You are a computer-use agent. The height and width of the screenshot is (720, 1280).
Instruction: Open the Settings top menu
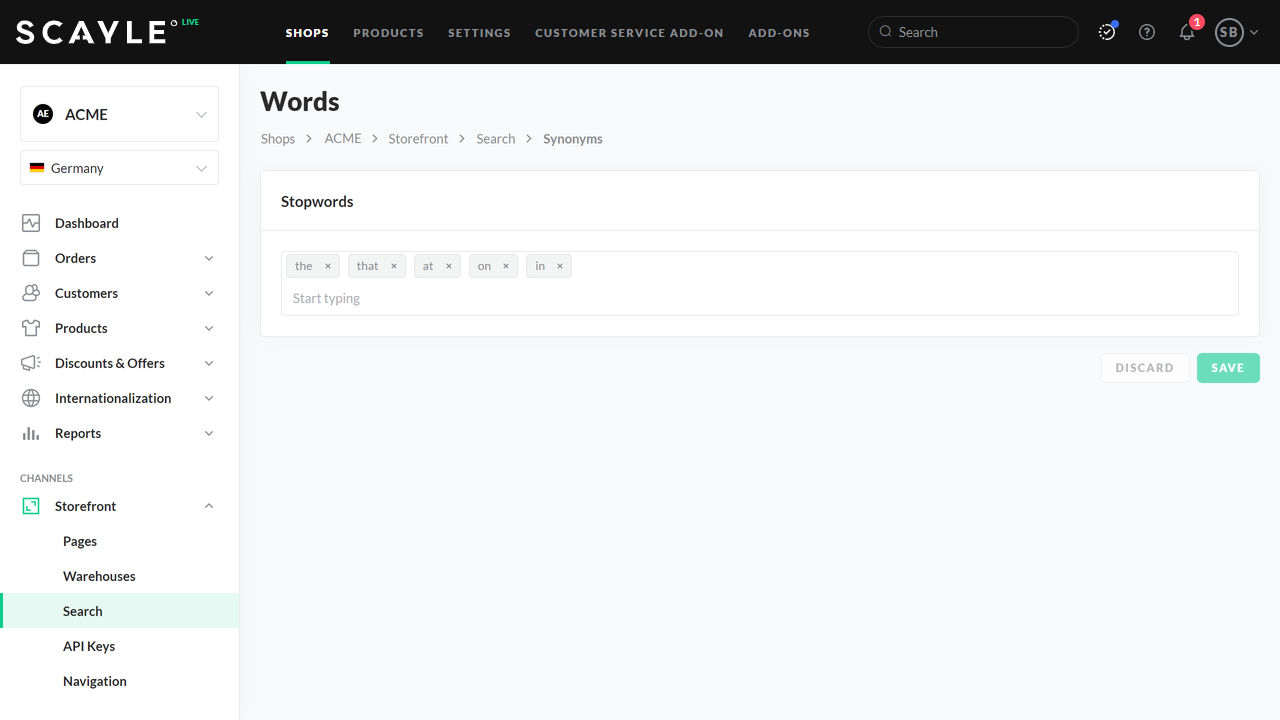point(479,33)
